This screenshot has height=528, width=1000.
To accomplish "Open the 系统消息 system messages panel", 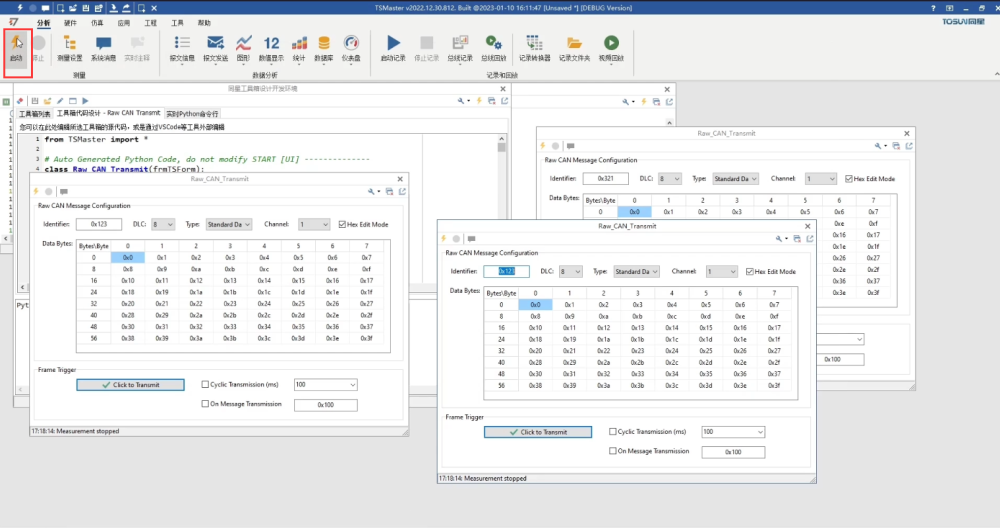I will point(103,44).
